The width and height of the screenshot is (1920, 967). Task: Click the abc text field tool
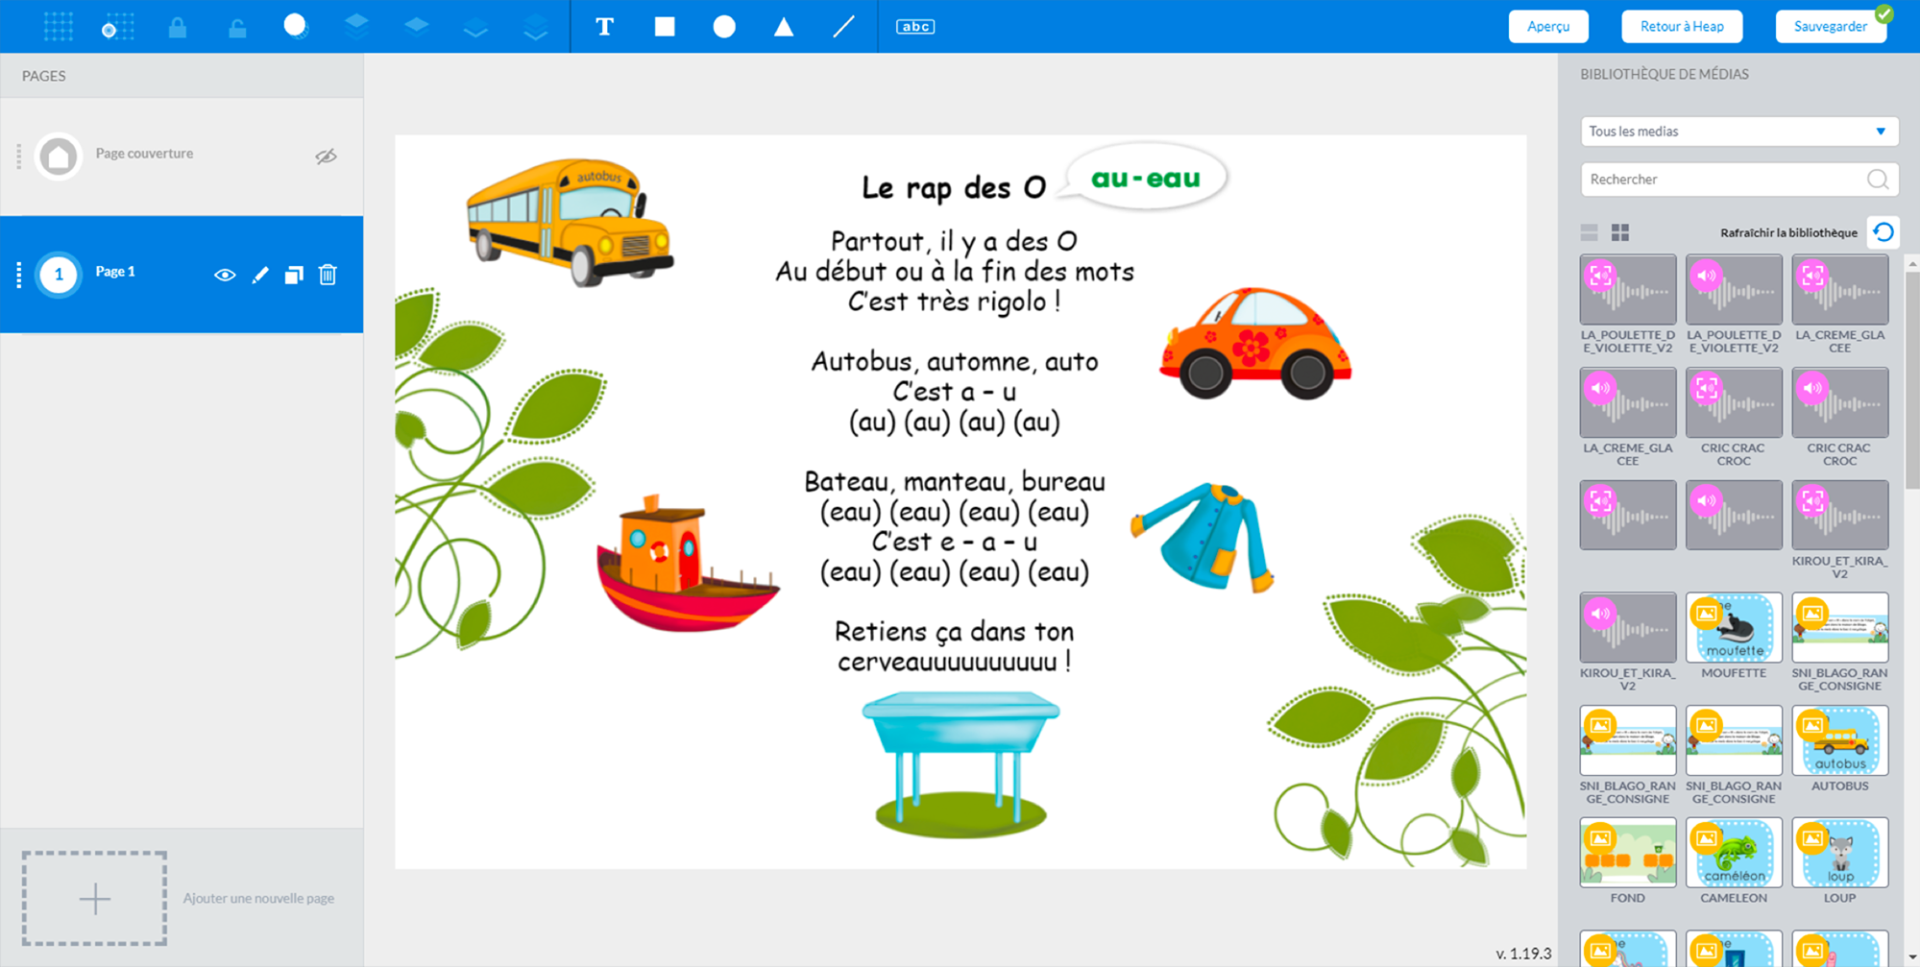point(915,27)
